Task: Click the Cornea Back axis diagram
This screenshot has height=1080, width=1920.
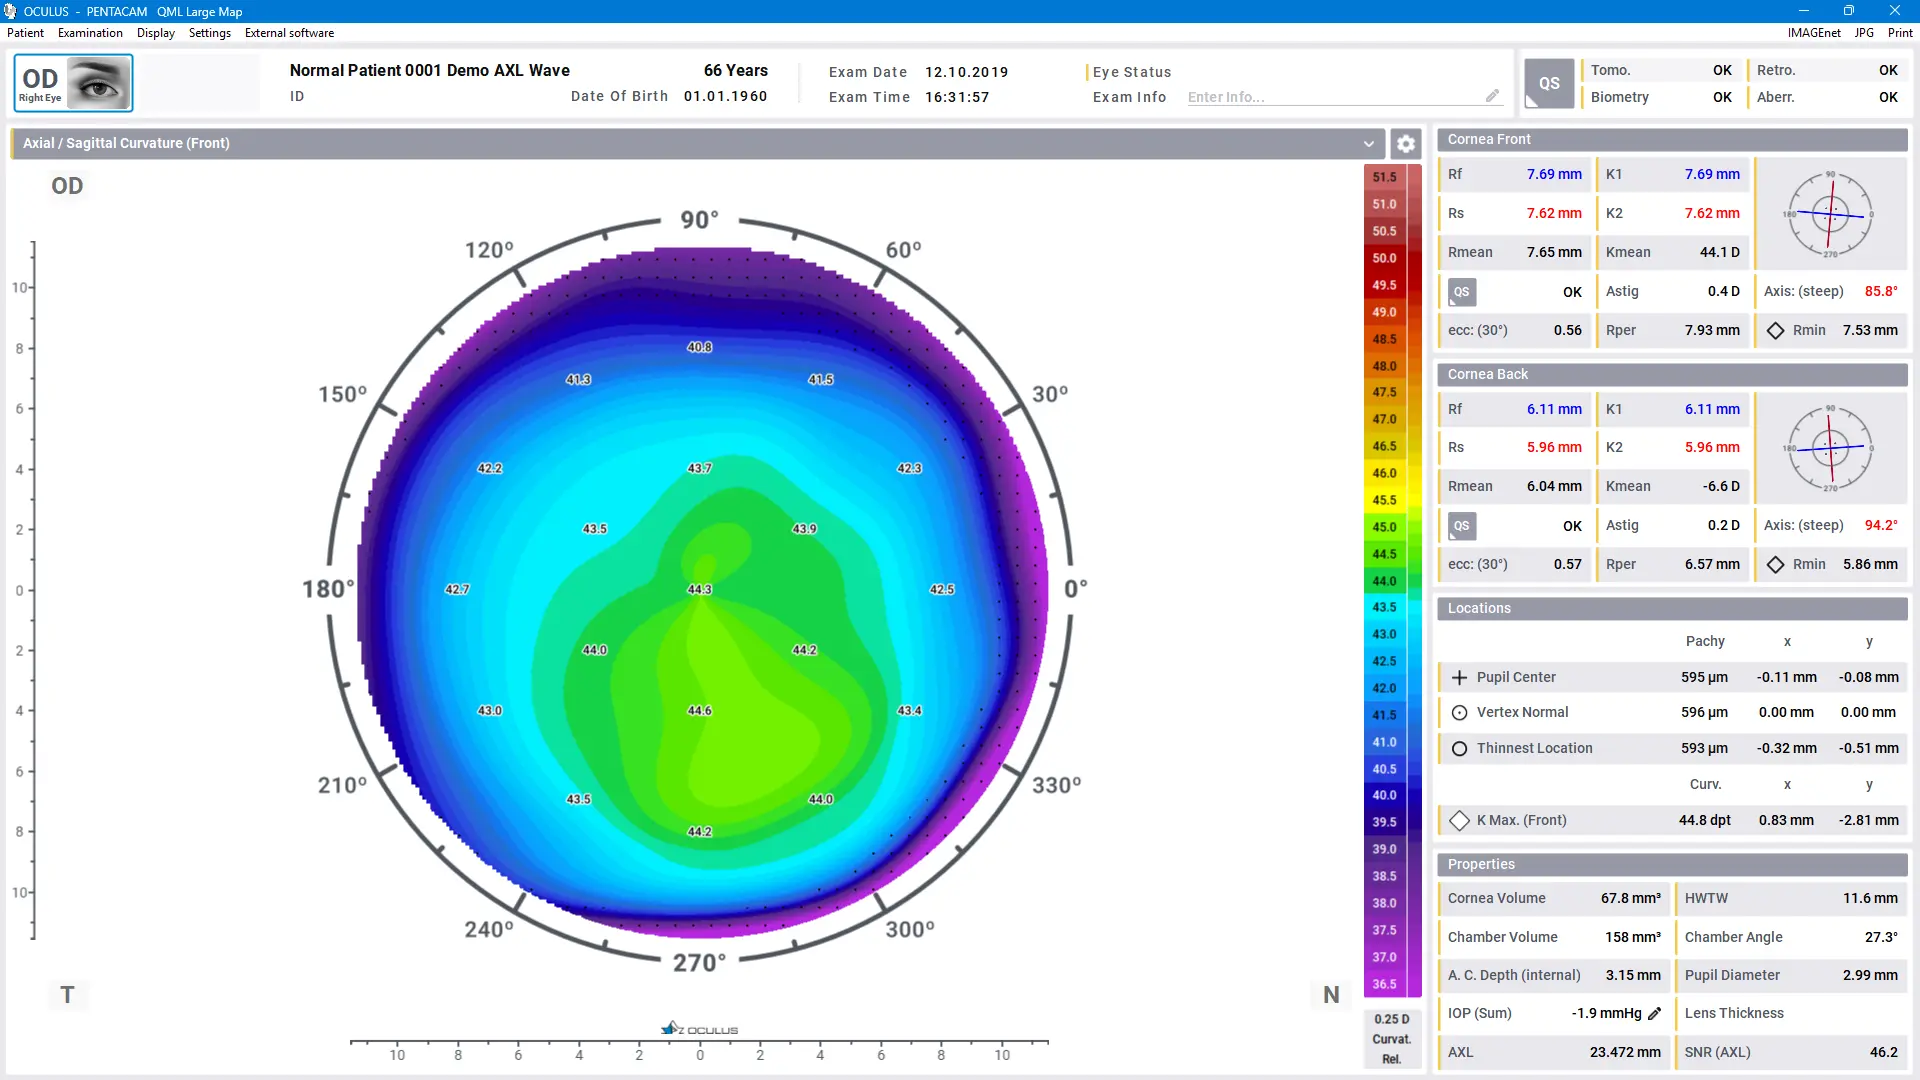Action: click(1830, 448)
